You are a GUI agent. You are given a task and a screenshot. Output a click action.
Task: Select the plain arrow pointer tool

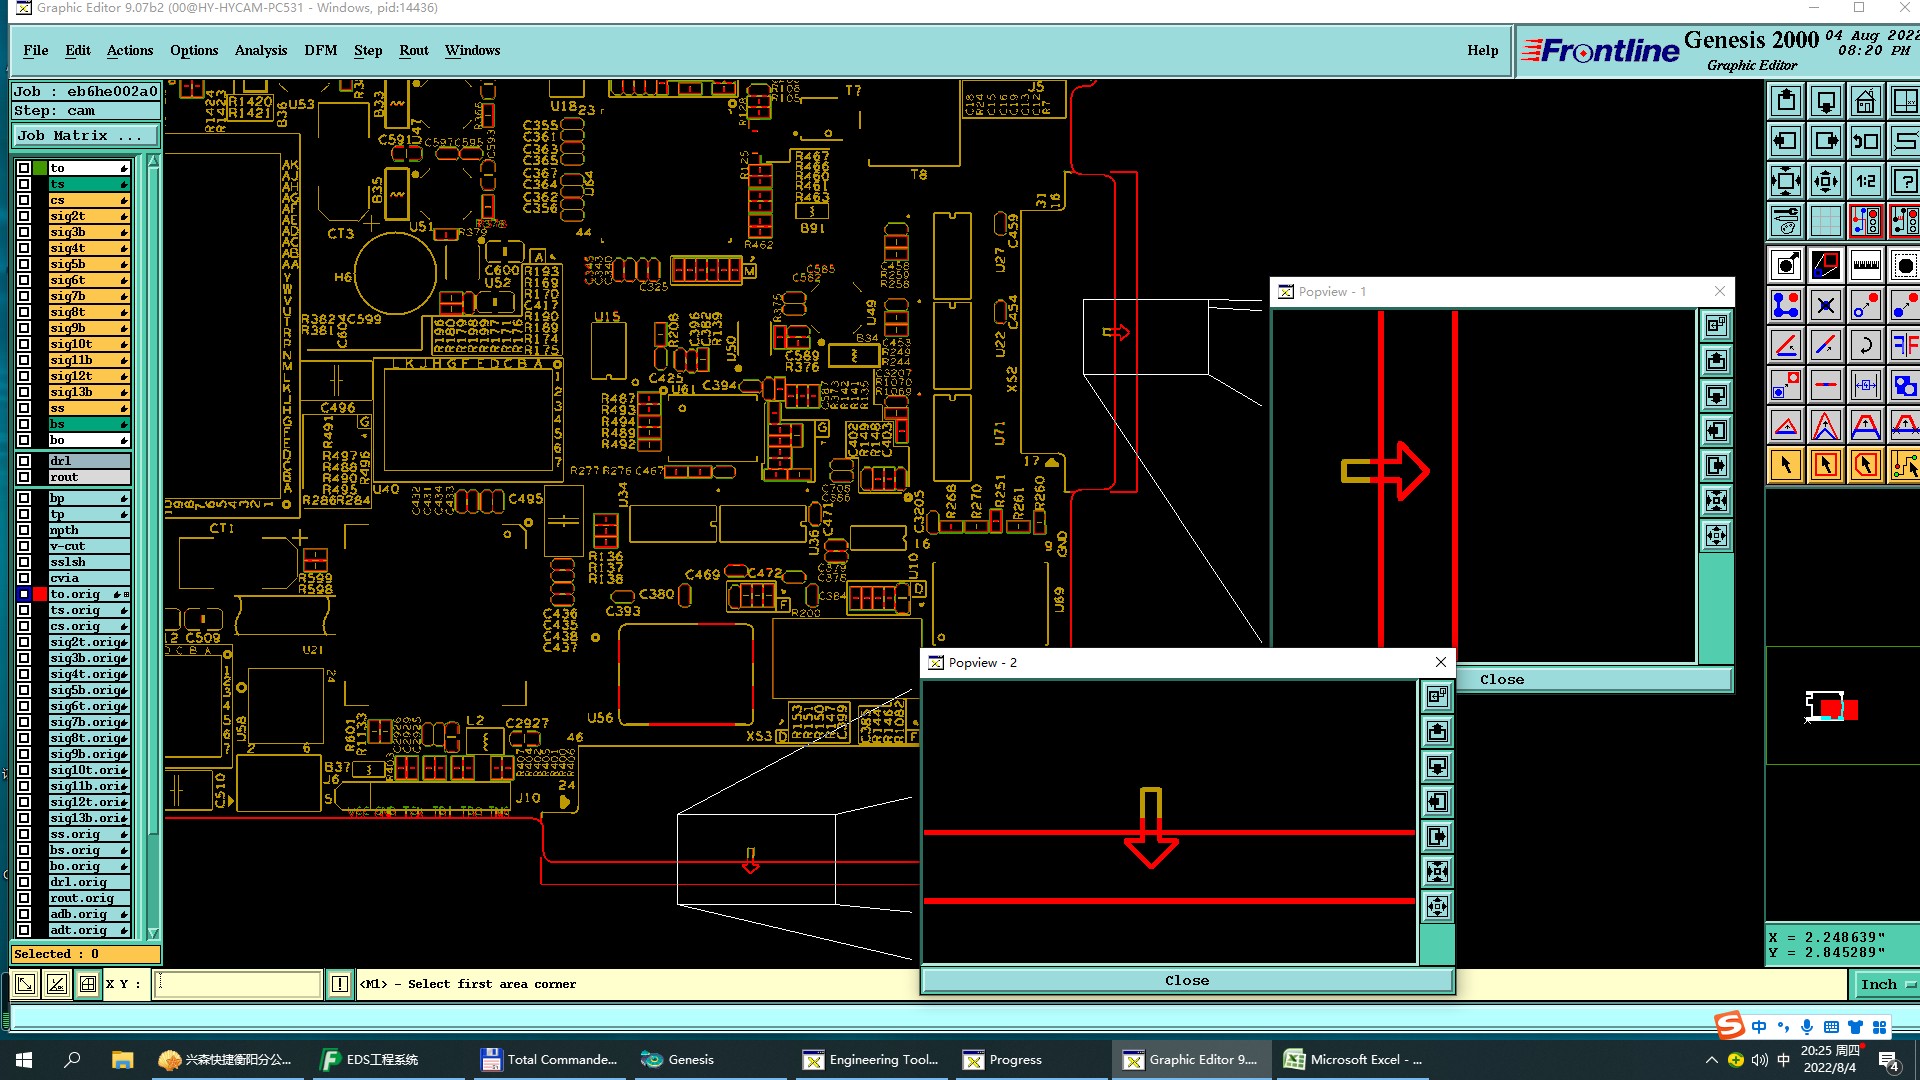(1786, 466)
